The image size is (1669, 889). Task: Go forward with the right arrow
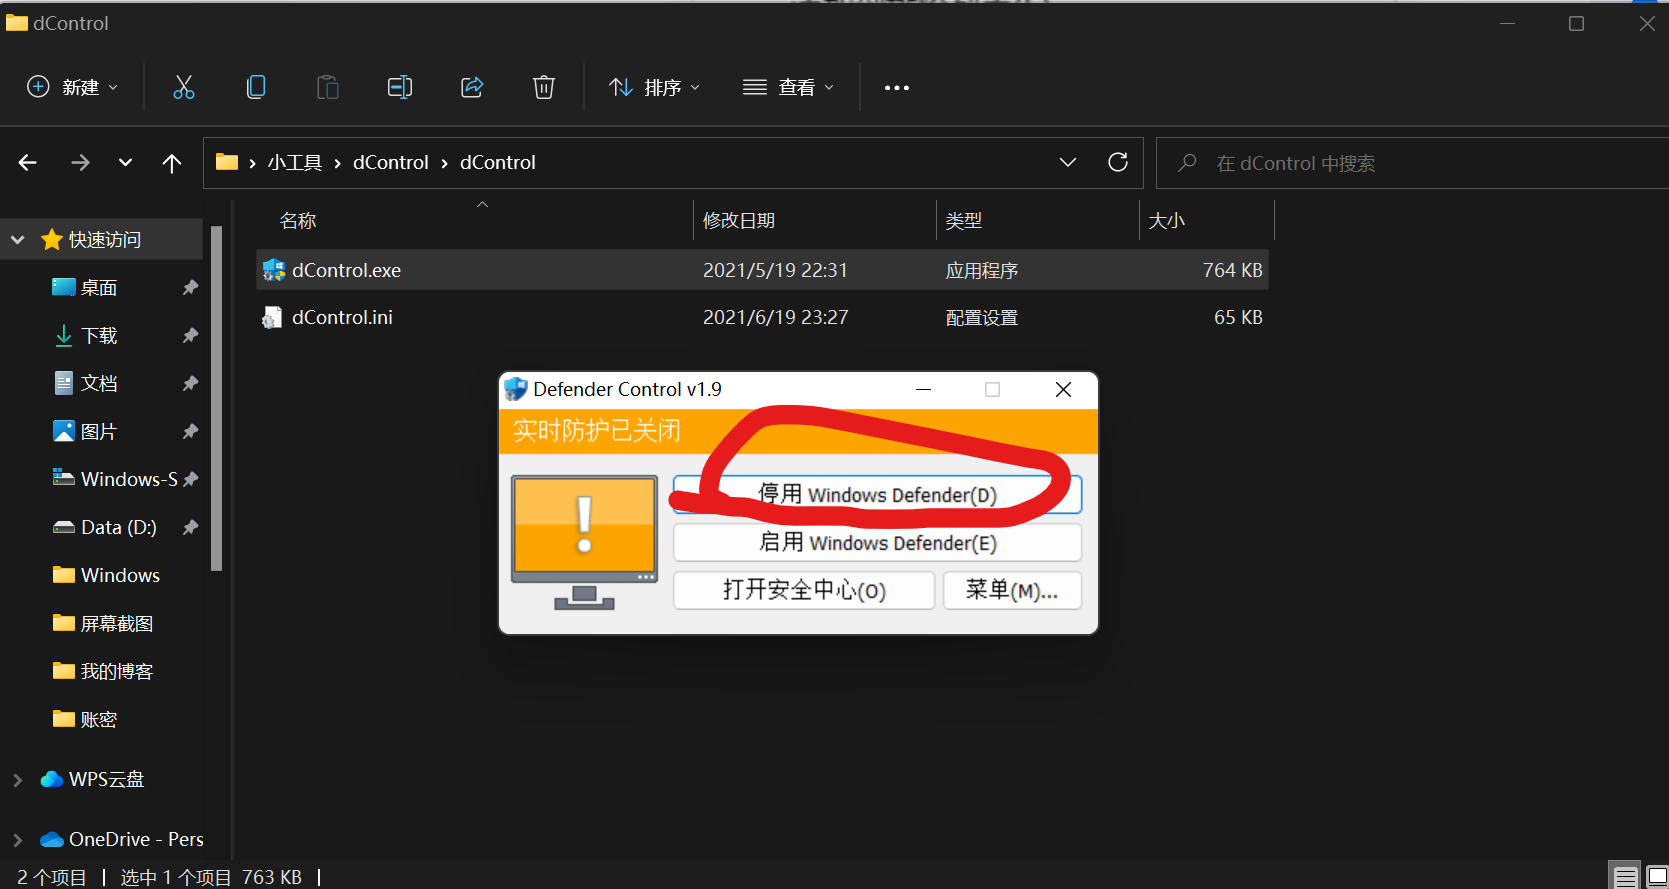(80, 162)
